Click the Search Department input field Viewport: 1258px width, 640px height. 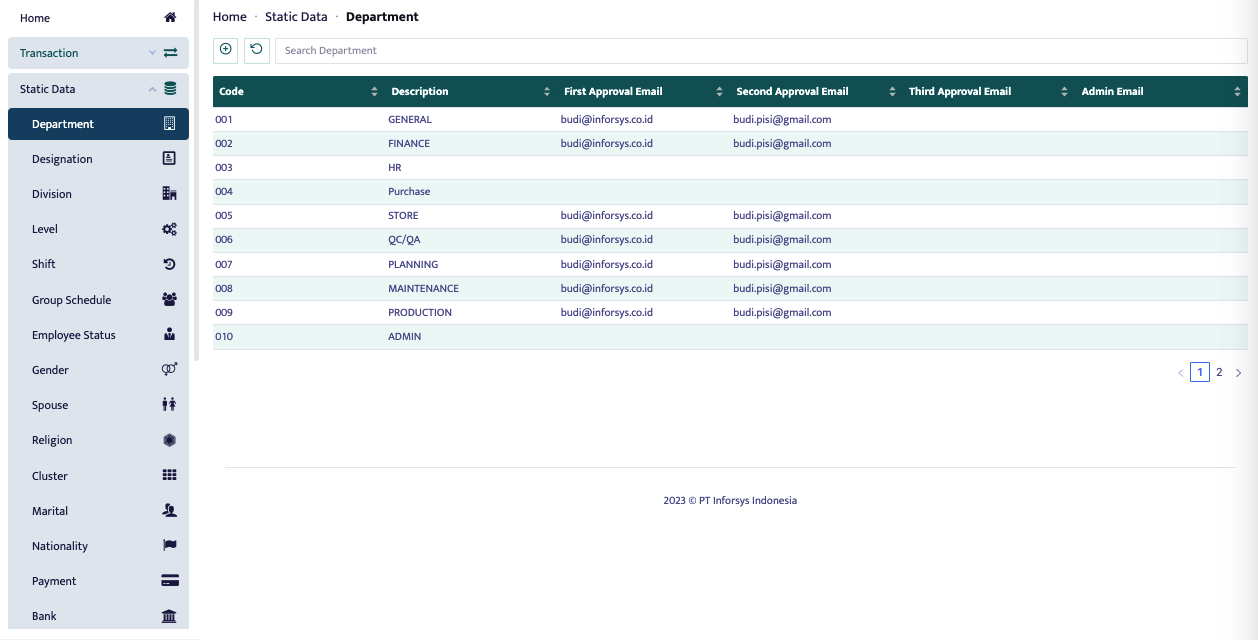click(760, 51)
